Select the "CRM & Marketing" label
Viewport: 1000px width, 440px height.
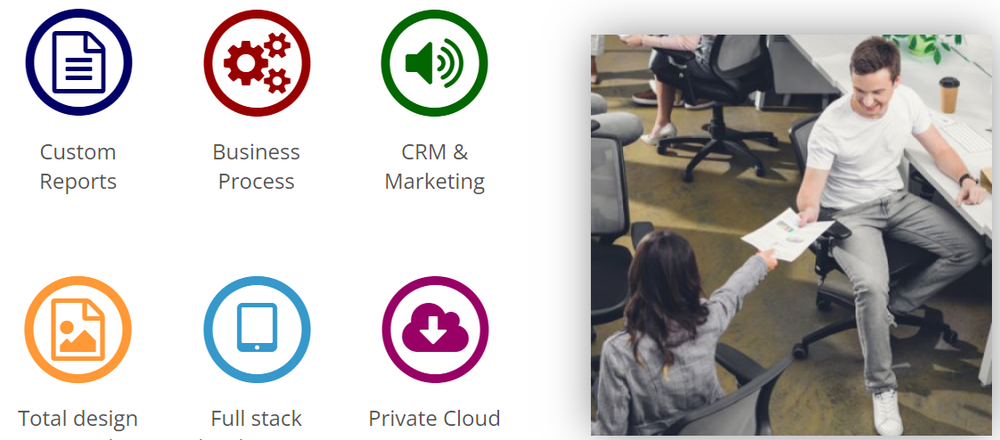(x=434, y=166)
